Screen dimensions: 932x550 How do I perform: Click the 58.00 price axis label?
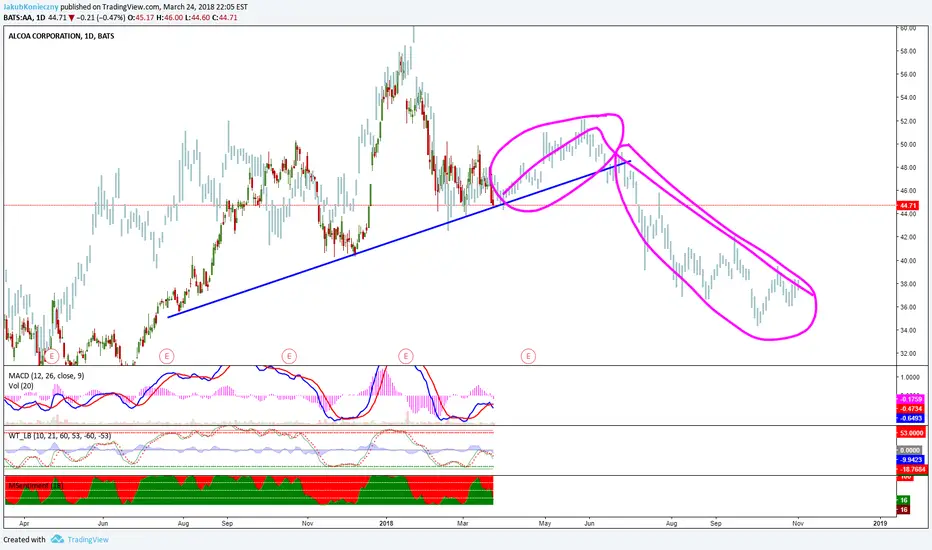[907, 52]
